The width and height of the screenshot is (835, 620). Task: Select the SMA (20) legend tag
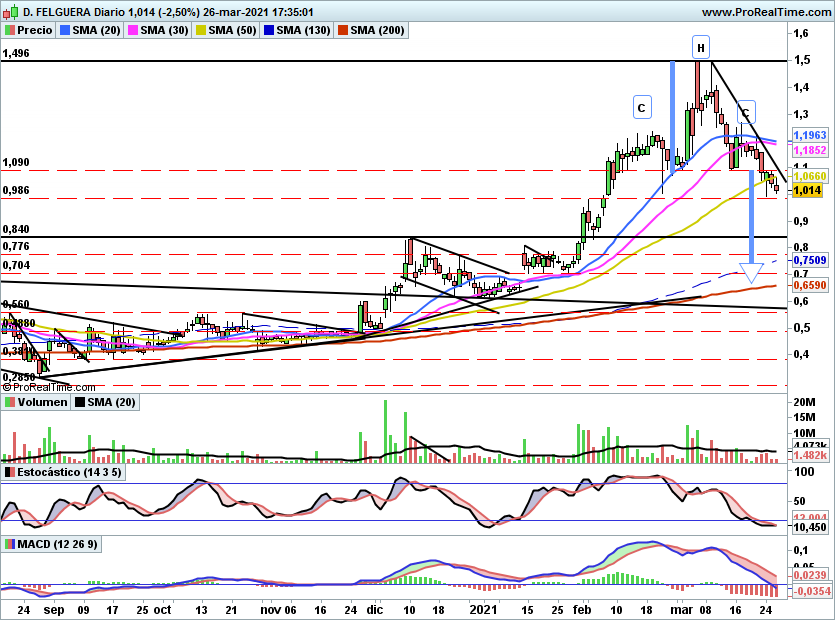[x=92, y=30]
